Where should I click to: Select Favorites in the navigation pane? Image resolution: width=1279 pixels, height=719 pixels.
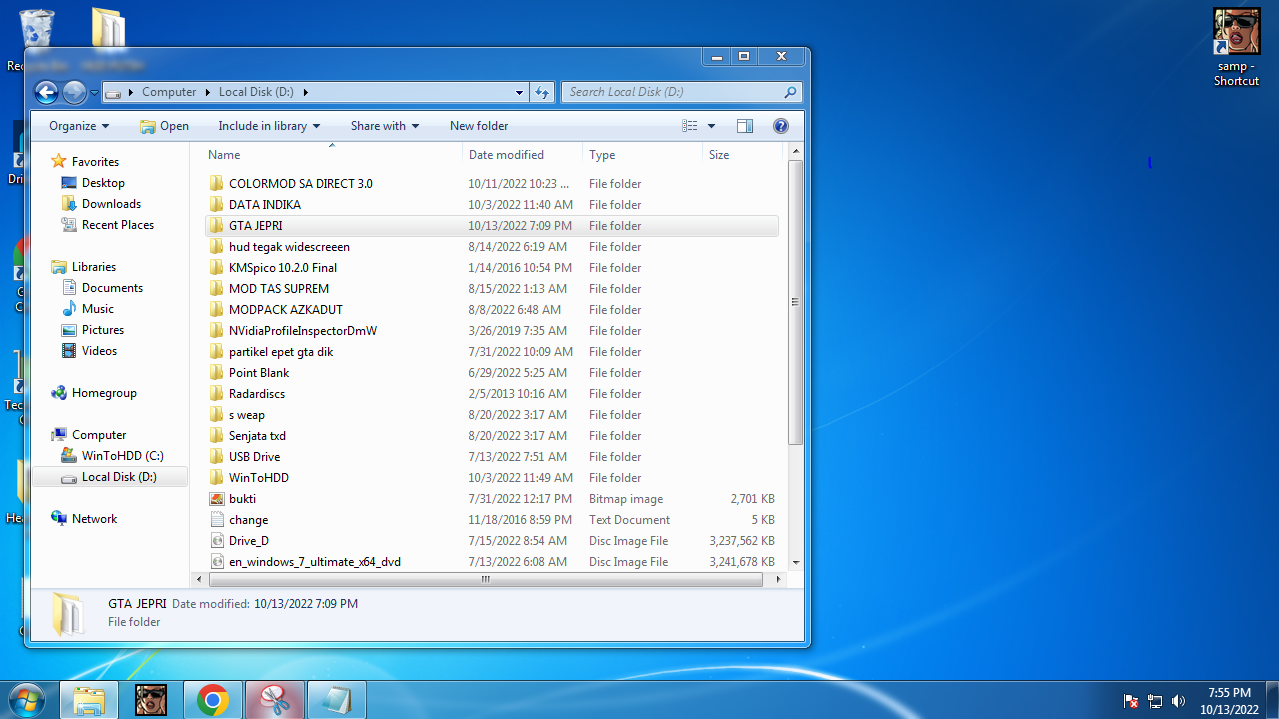coord(95,162)
